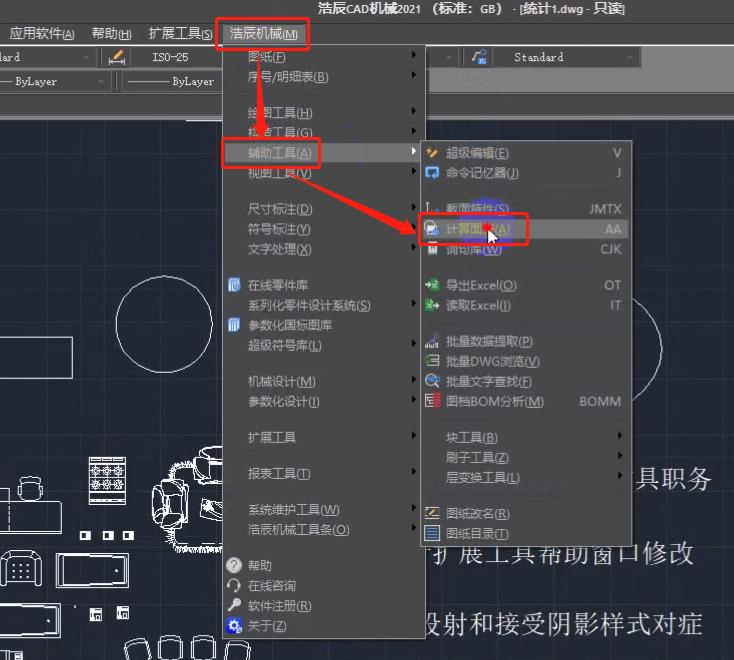Select the sofa group block in drawing
734x660 pixels.
(187, 500)
